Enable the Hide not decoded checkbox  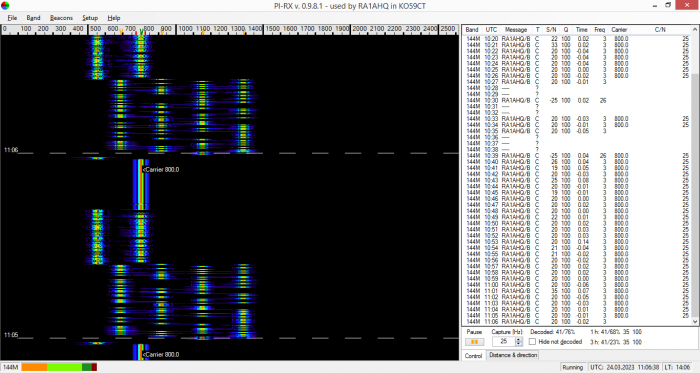pos(532,342)
